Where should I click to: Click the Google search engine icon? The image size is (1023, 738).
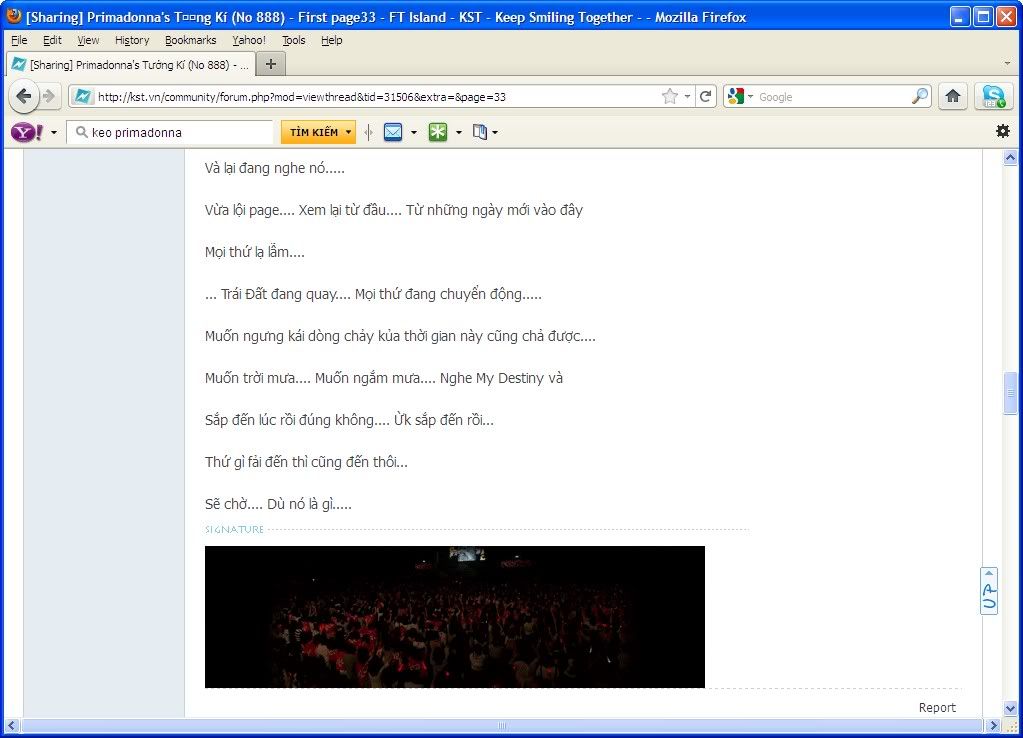tap(735, 97)
